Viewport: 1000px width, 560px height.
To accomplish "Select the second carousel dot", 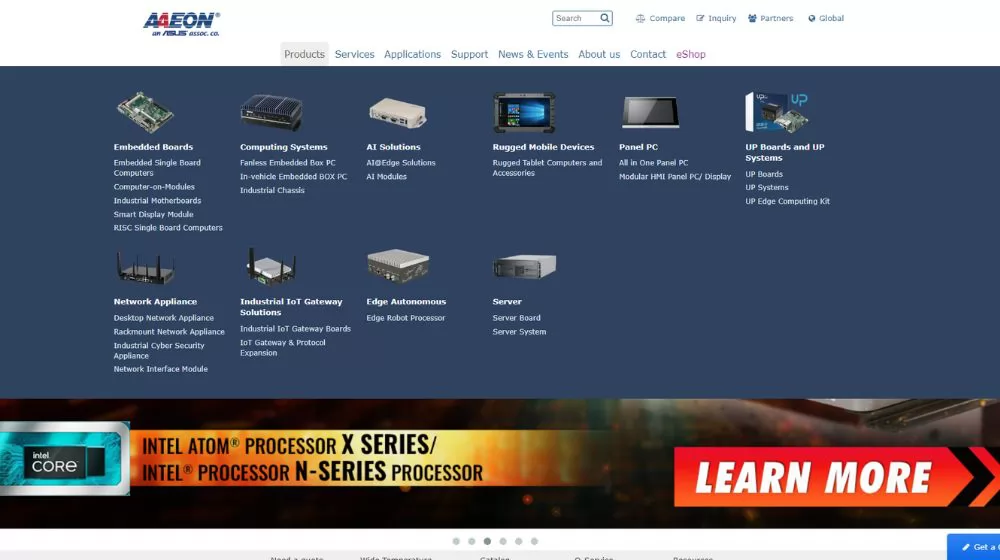I will click(x=471, y=541).
